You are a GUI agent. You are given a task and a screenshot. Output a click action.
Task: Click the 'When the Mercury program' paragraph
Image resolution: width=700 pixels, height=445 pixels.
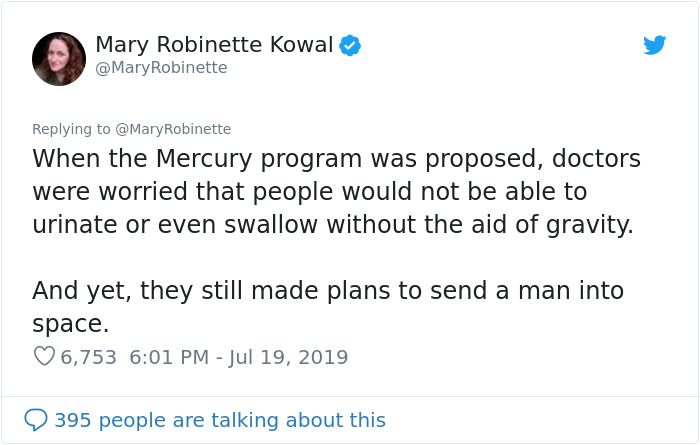(x=337, y=191)
